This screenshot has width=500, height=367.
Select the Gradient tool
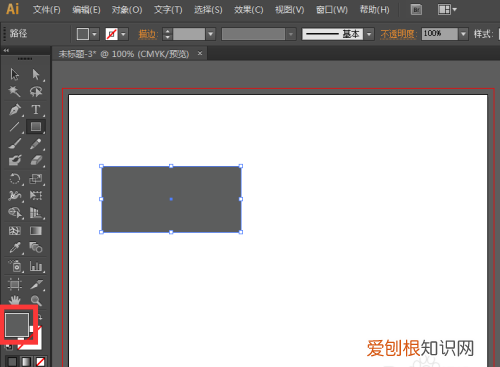pos(36,231)
